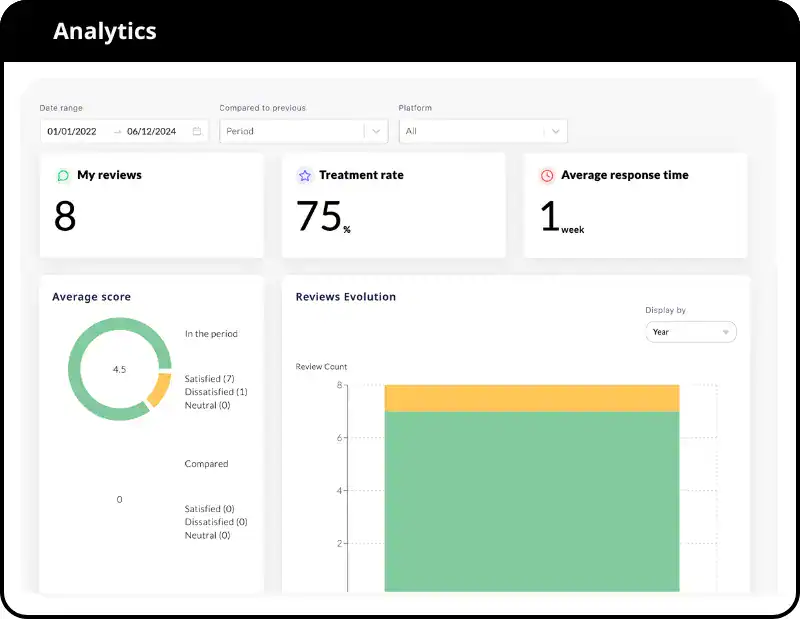This screenshot has width=800, height=619.
Task: Click the arrow between the two dates
Action: point(118,131)
